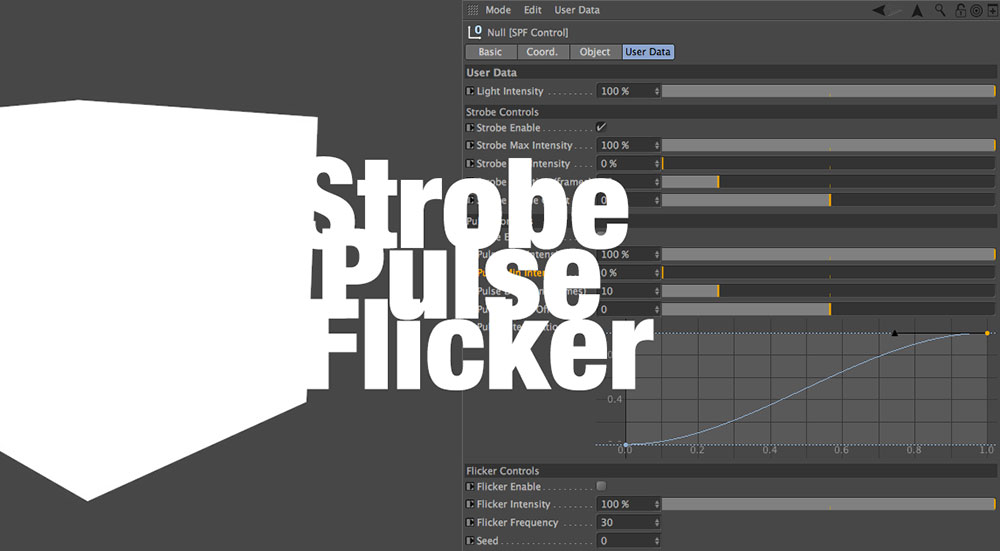Click Strobe Max Intensity stepper arrows
This screenshot has height=551, width=1000.
pos(656,145)
